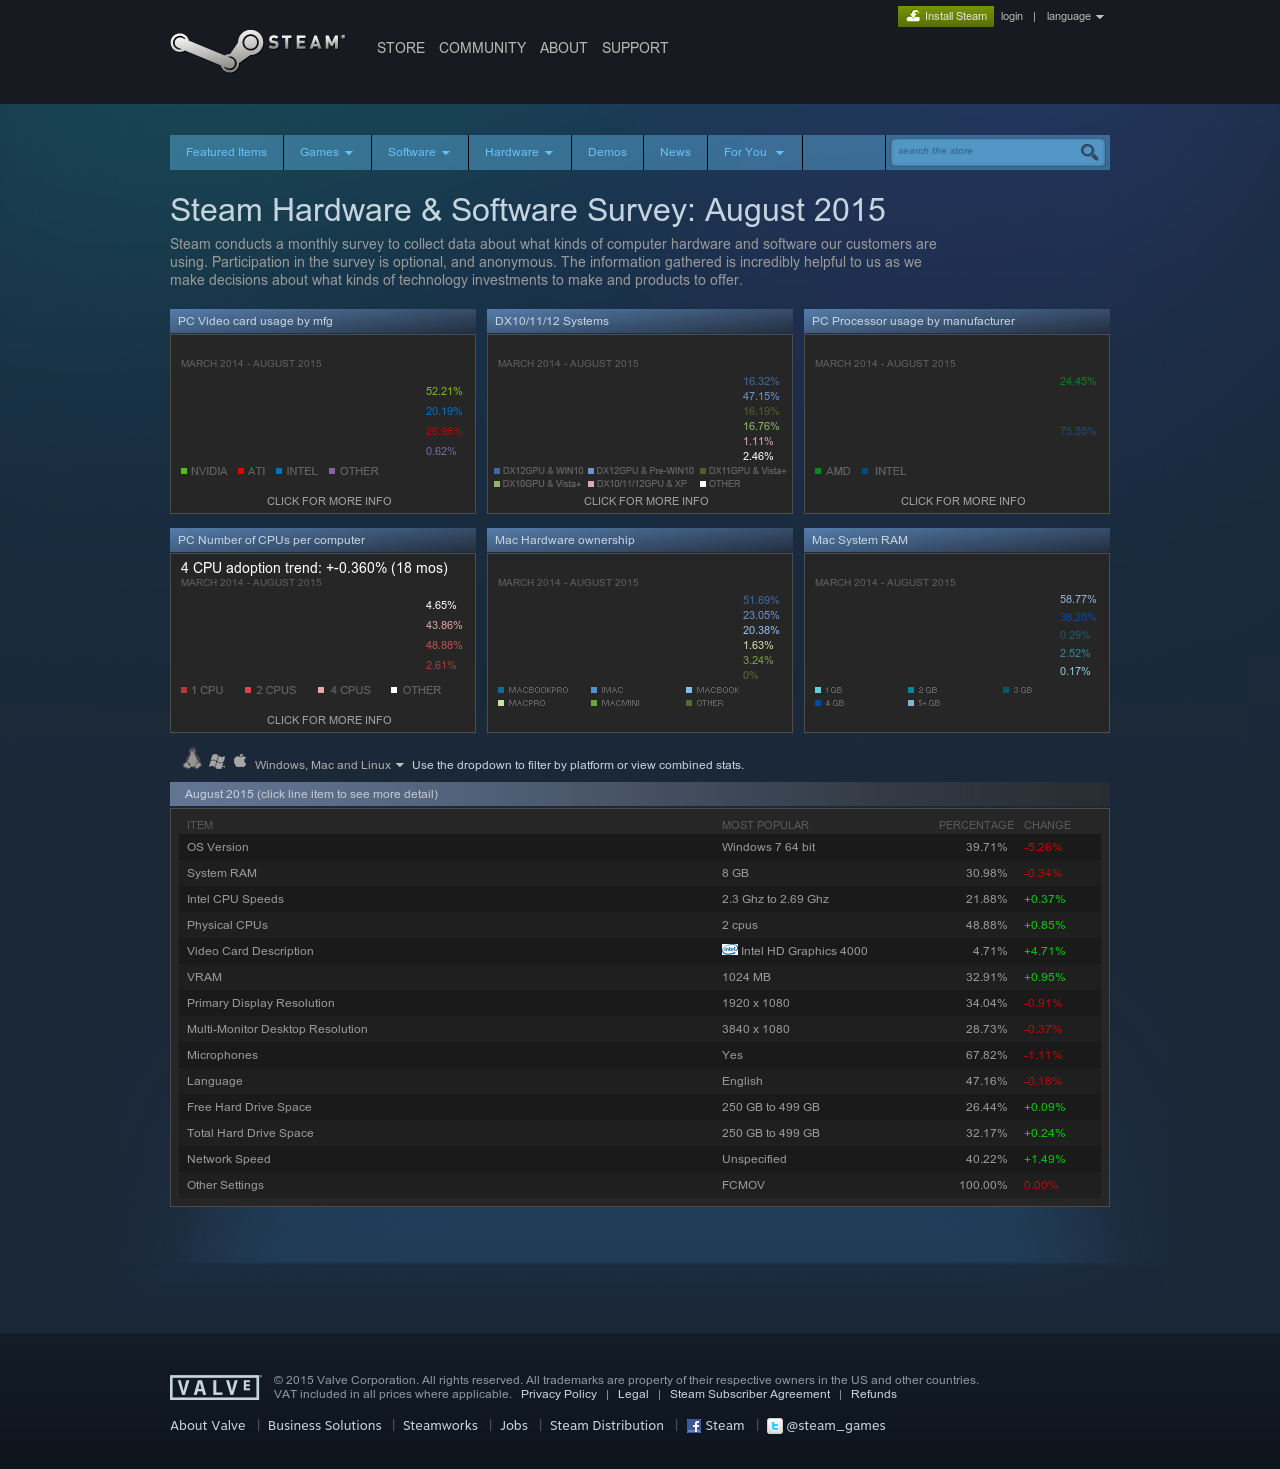Open the Twitter icon in the footer
Screen dimensions: 1280x1469
(x=774, y=1426)
